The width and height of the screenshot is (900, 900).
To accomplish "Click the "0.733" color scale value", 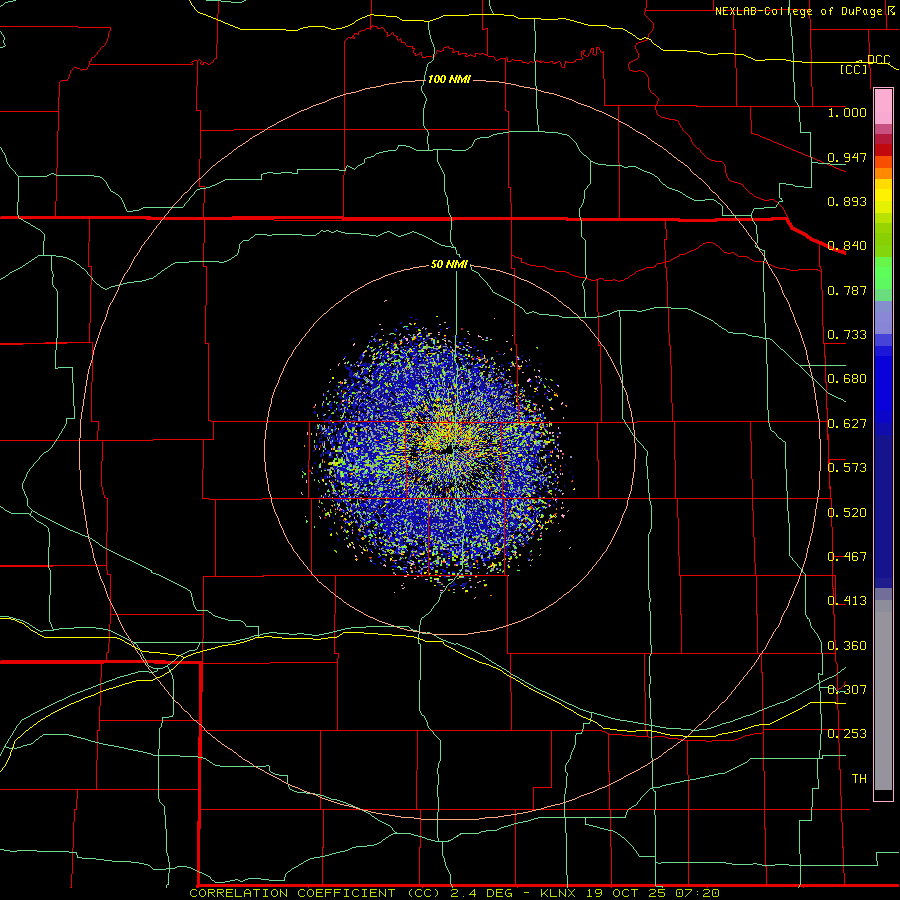I will click(847, 335).
